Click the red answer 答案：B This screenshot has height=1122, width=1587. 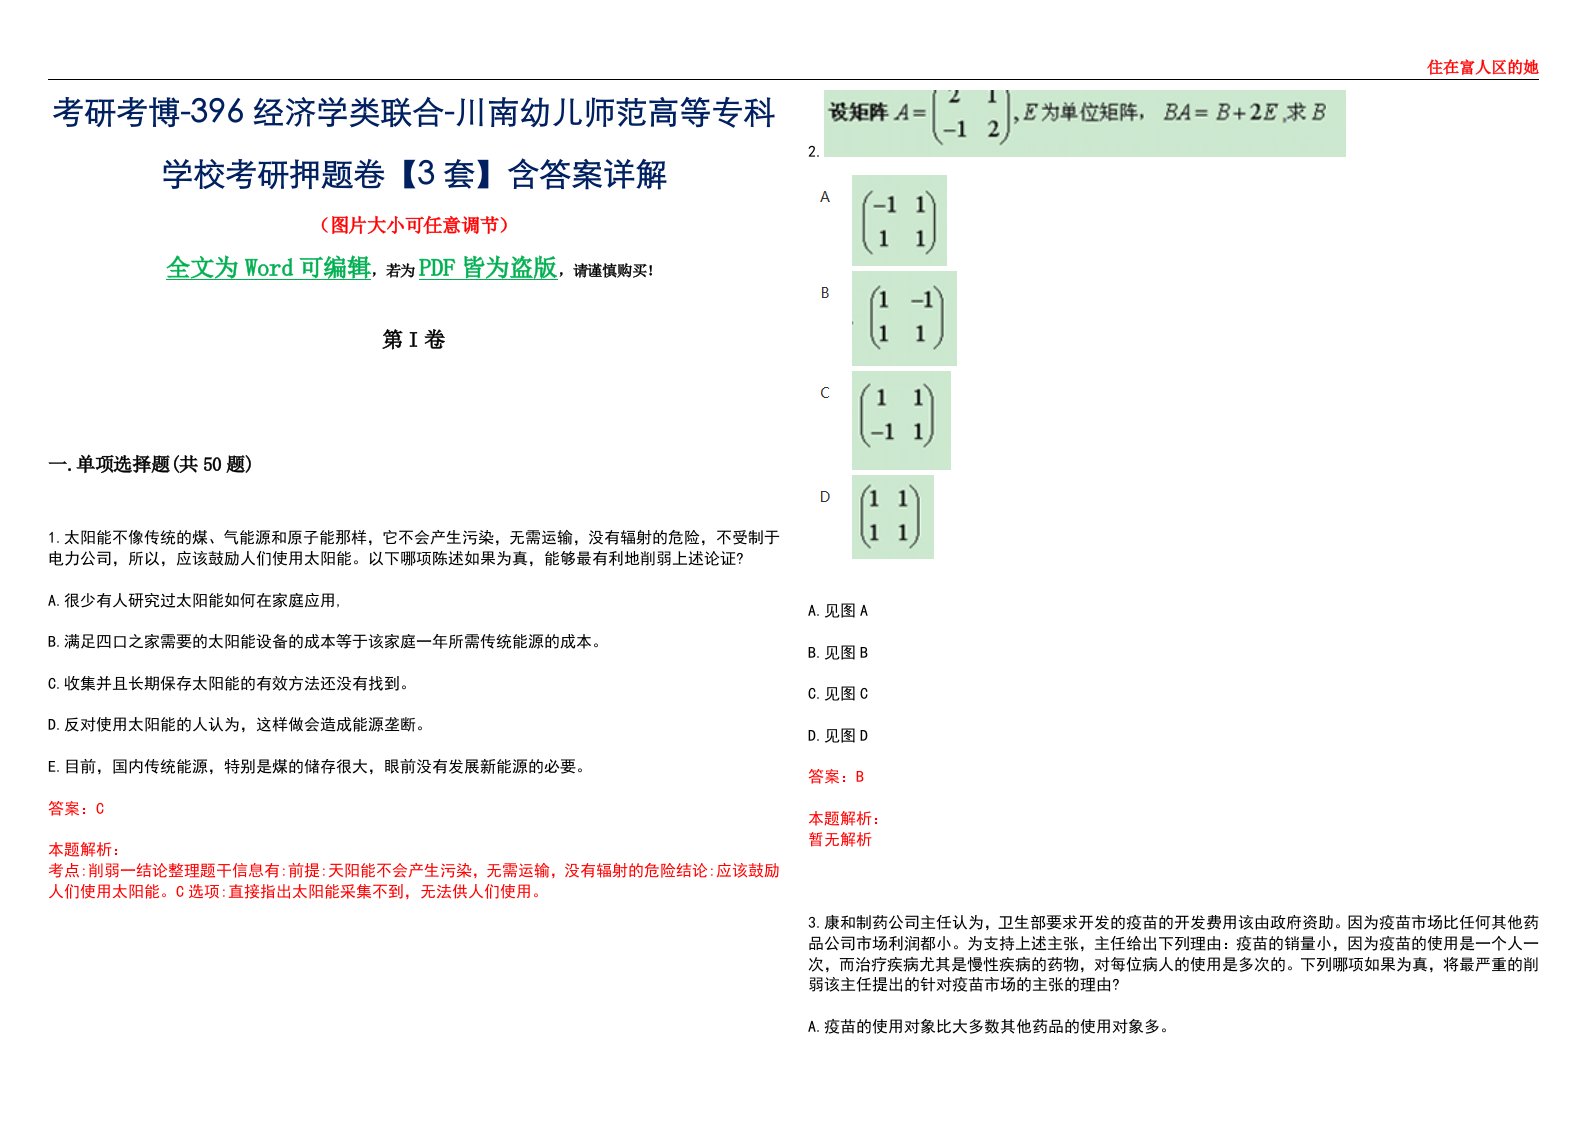(836, 777)
